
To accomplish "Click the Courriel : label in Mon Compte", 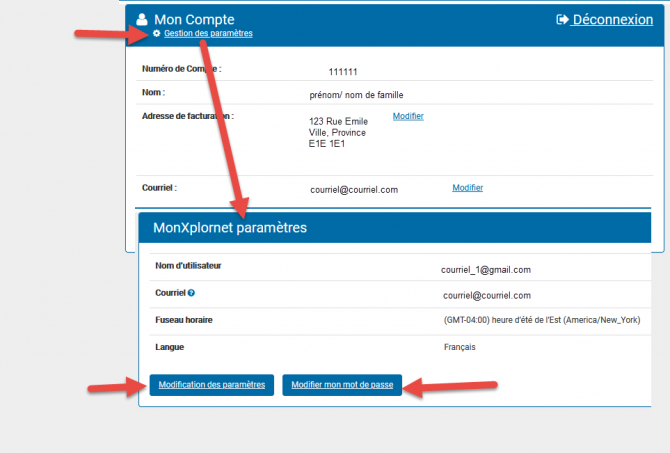I will (159, 188).
